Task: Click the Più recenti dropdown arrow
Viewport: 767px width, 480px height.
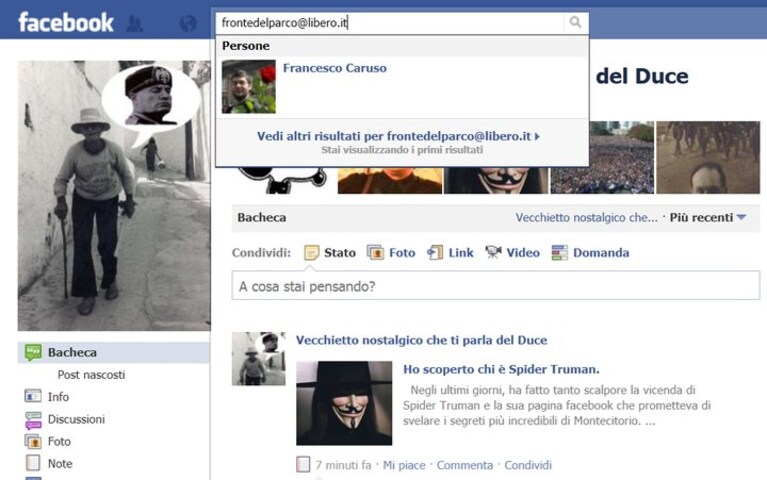Action: pos(741,217)
